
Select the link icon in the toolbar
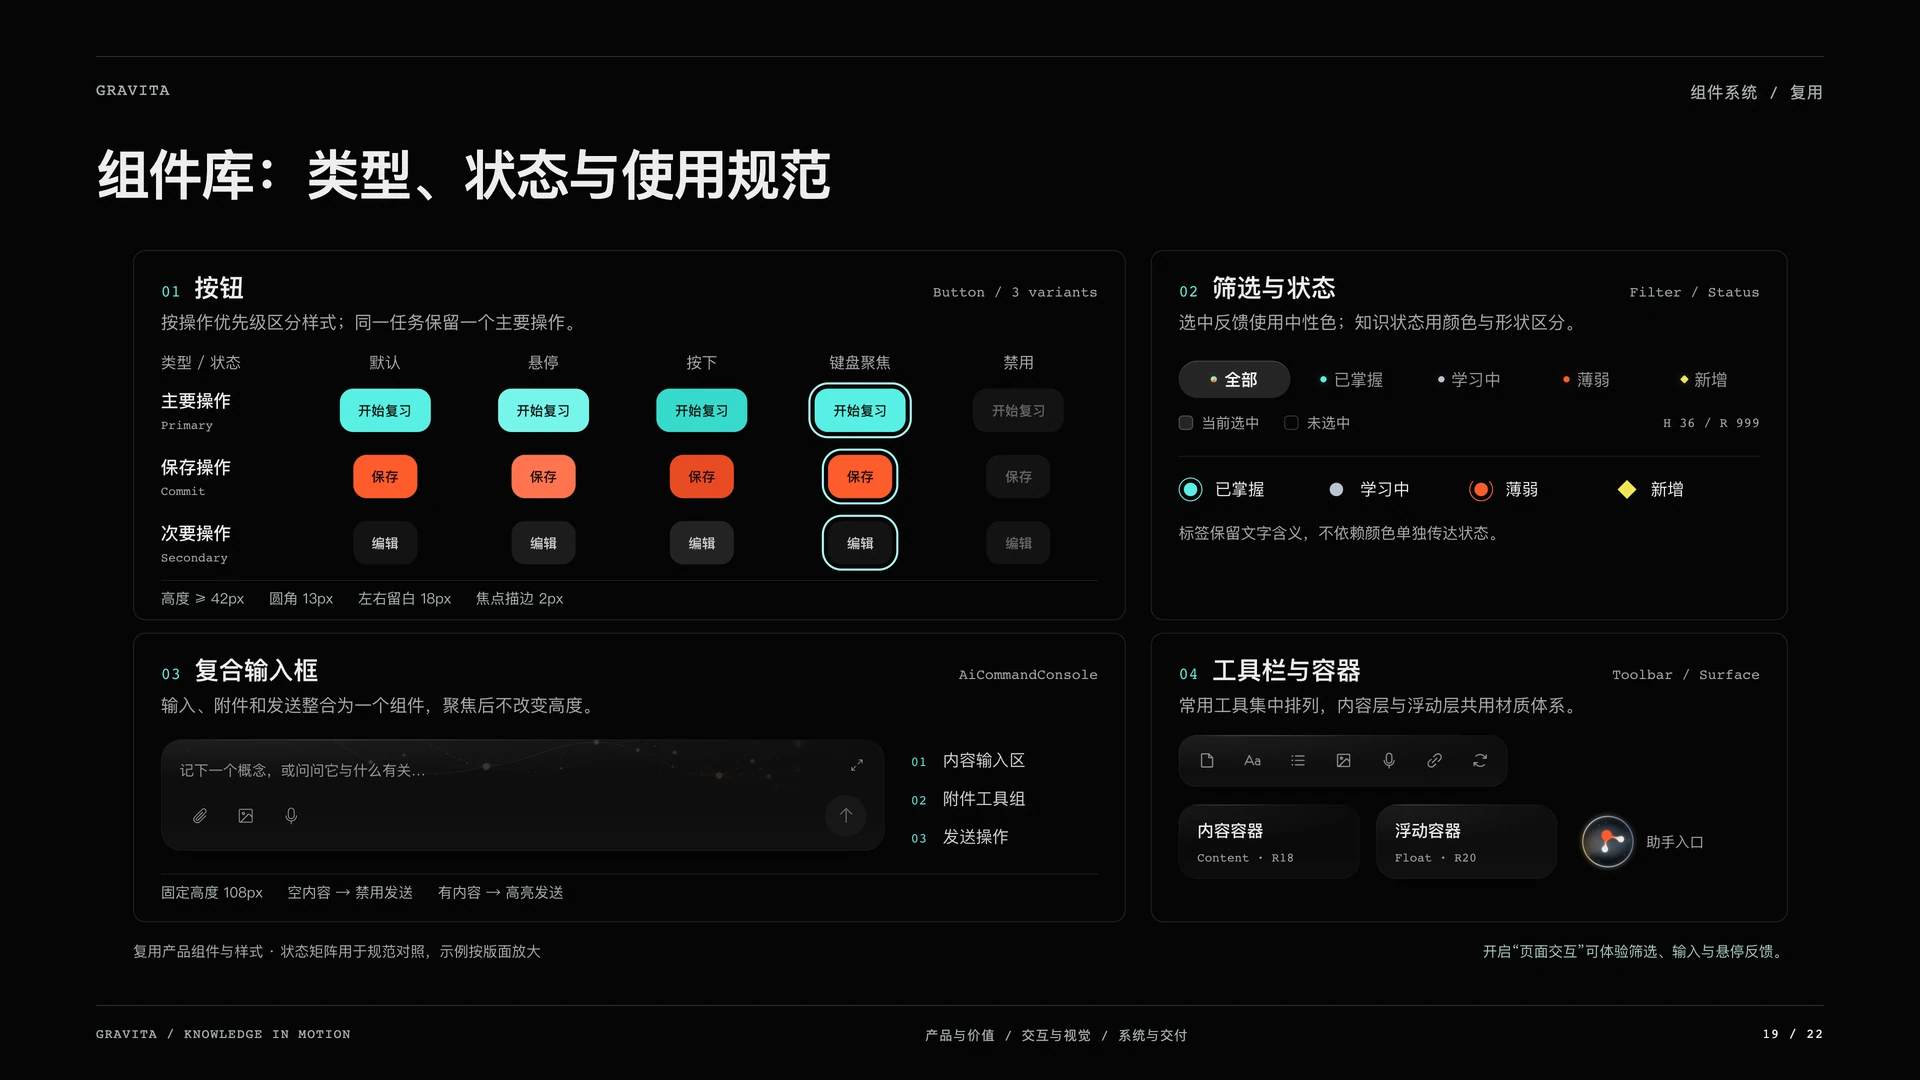1435,761
